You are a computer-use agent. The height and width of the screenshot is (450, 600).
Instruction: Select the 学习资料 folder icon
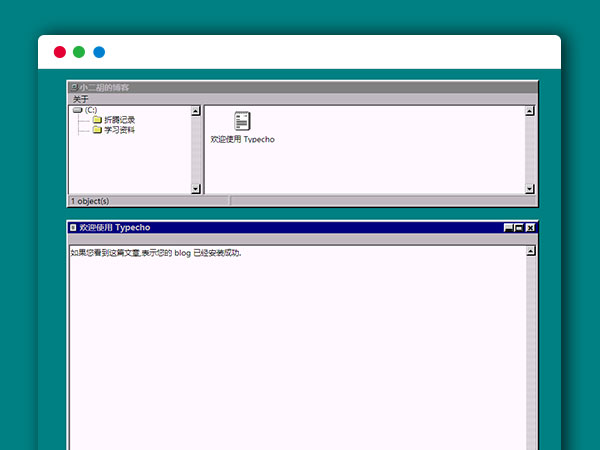point(97,130)
